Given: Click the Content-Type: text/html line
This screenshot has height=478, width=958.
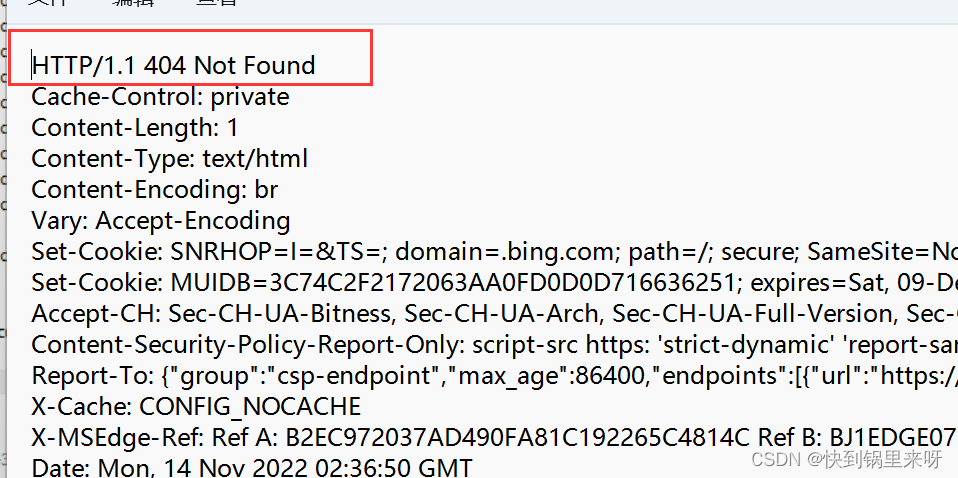Looking at the screenshot, I should point(169,159).
